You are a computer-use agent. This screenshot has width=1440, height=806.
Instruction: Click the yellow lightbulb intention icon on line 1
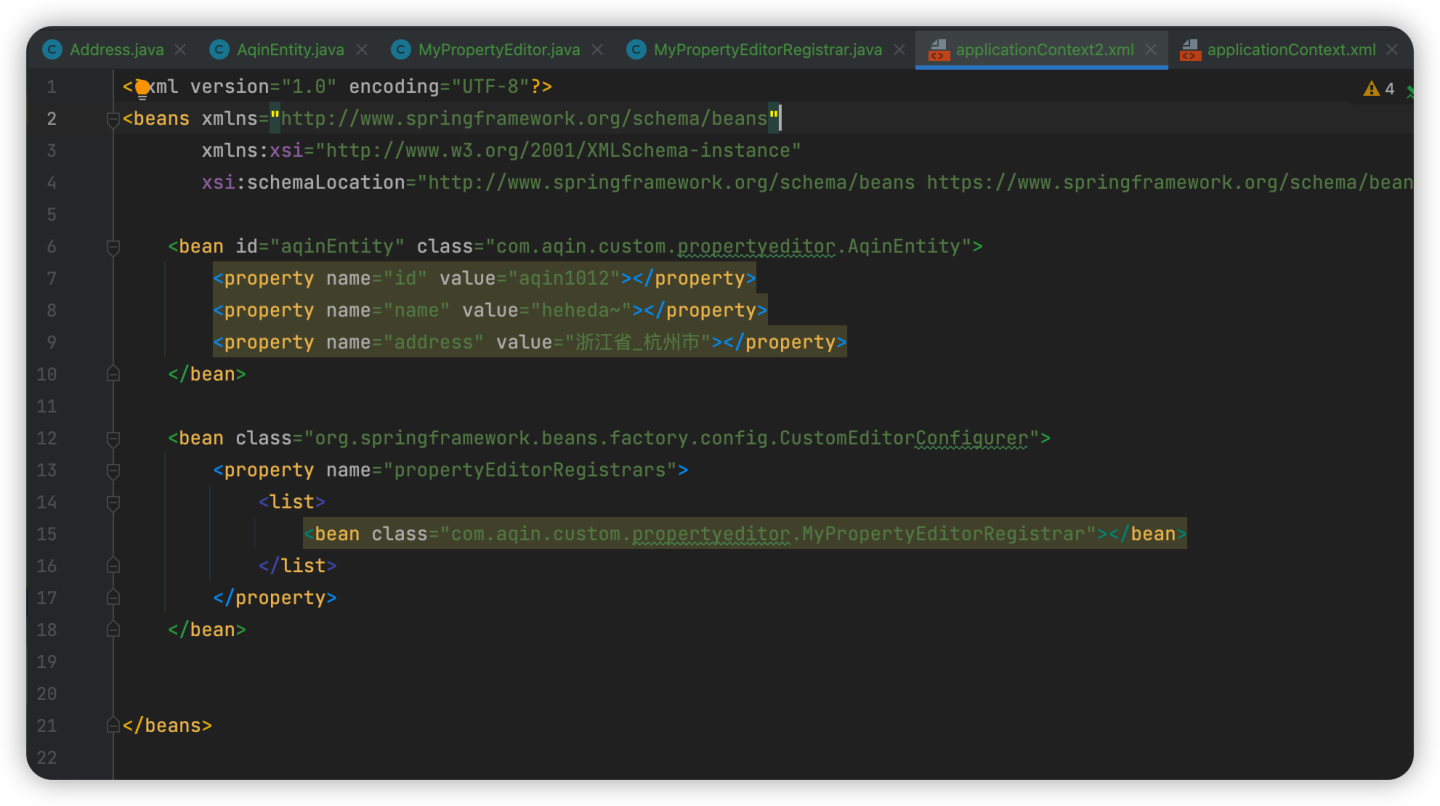[x=142, y=88]
